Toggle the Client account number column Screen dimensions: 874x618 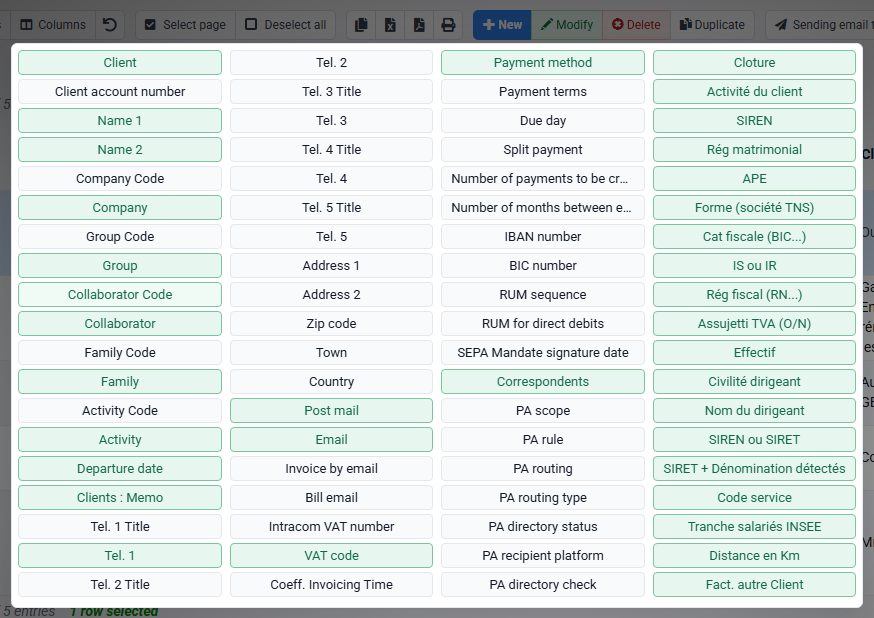pos(120,91)
